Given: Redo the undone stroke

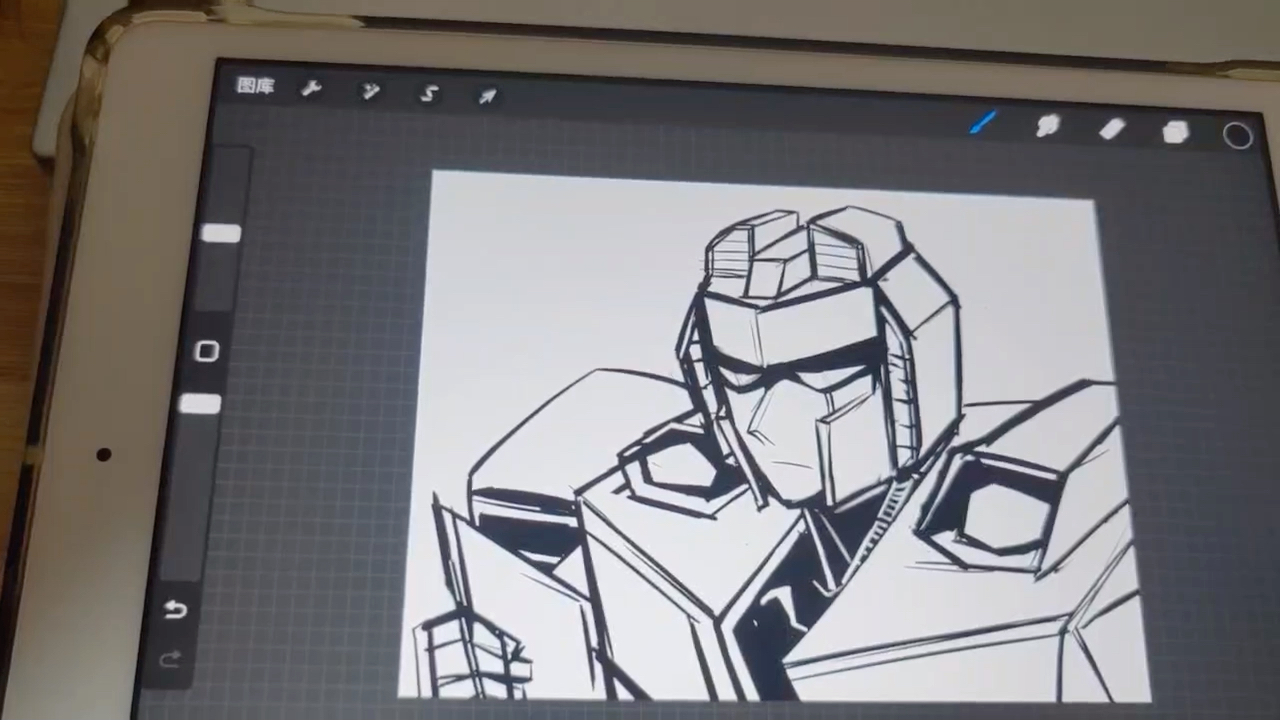Looking at the screenshot, I should point(170,658).
